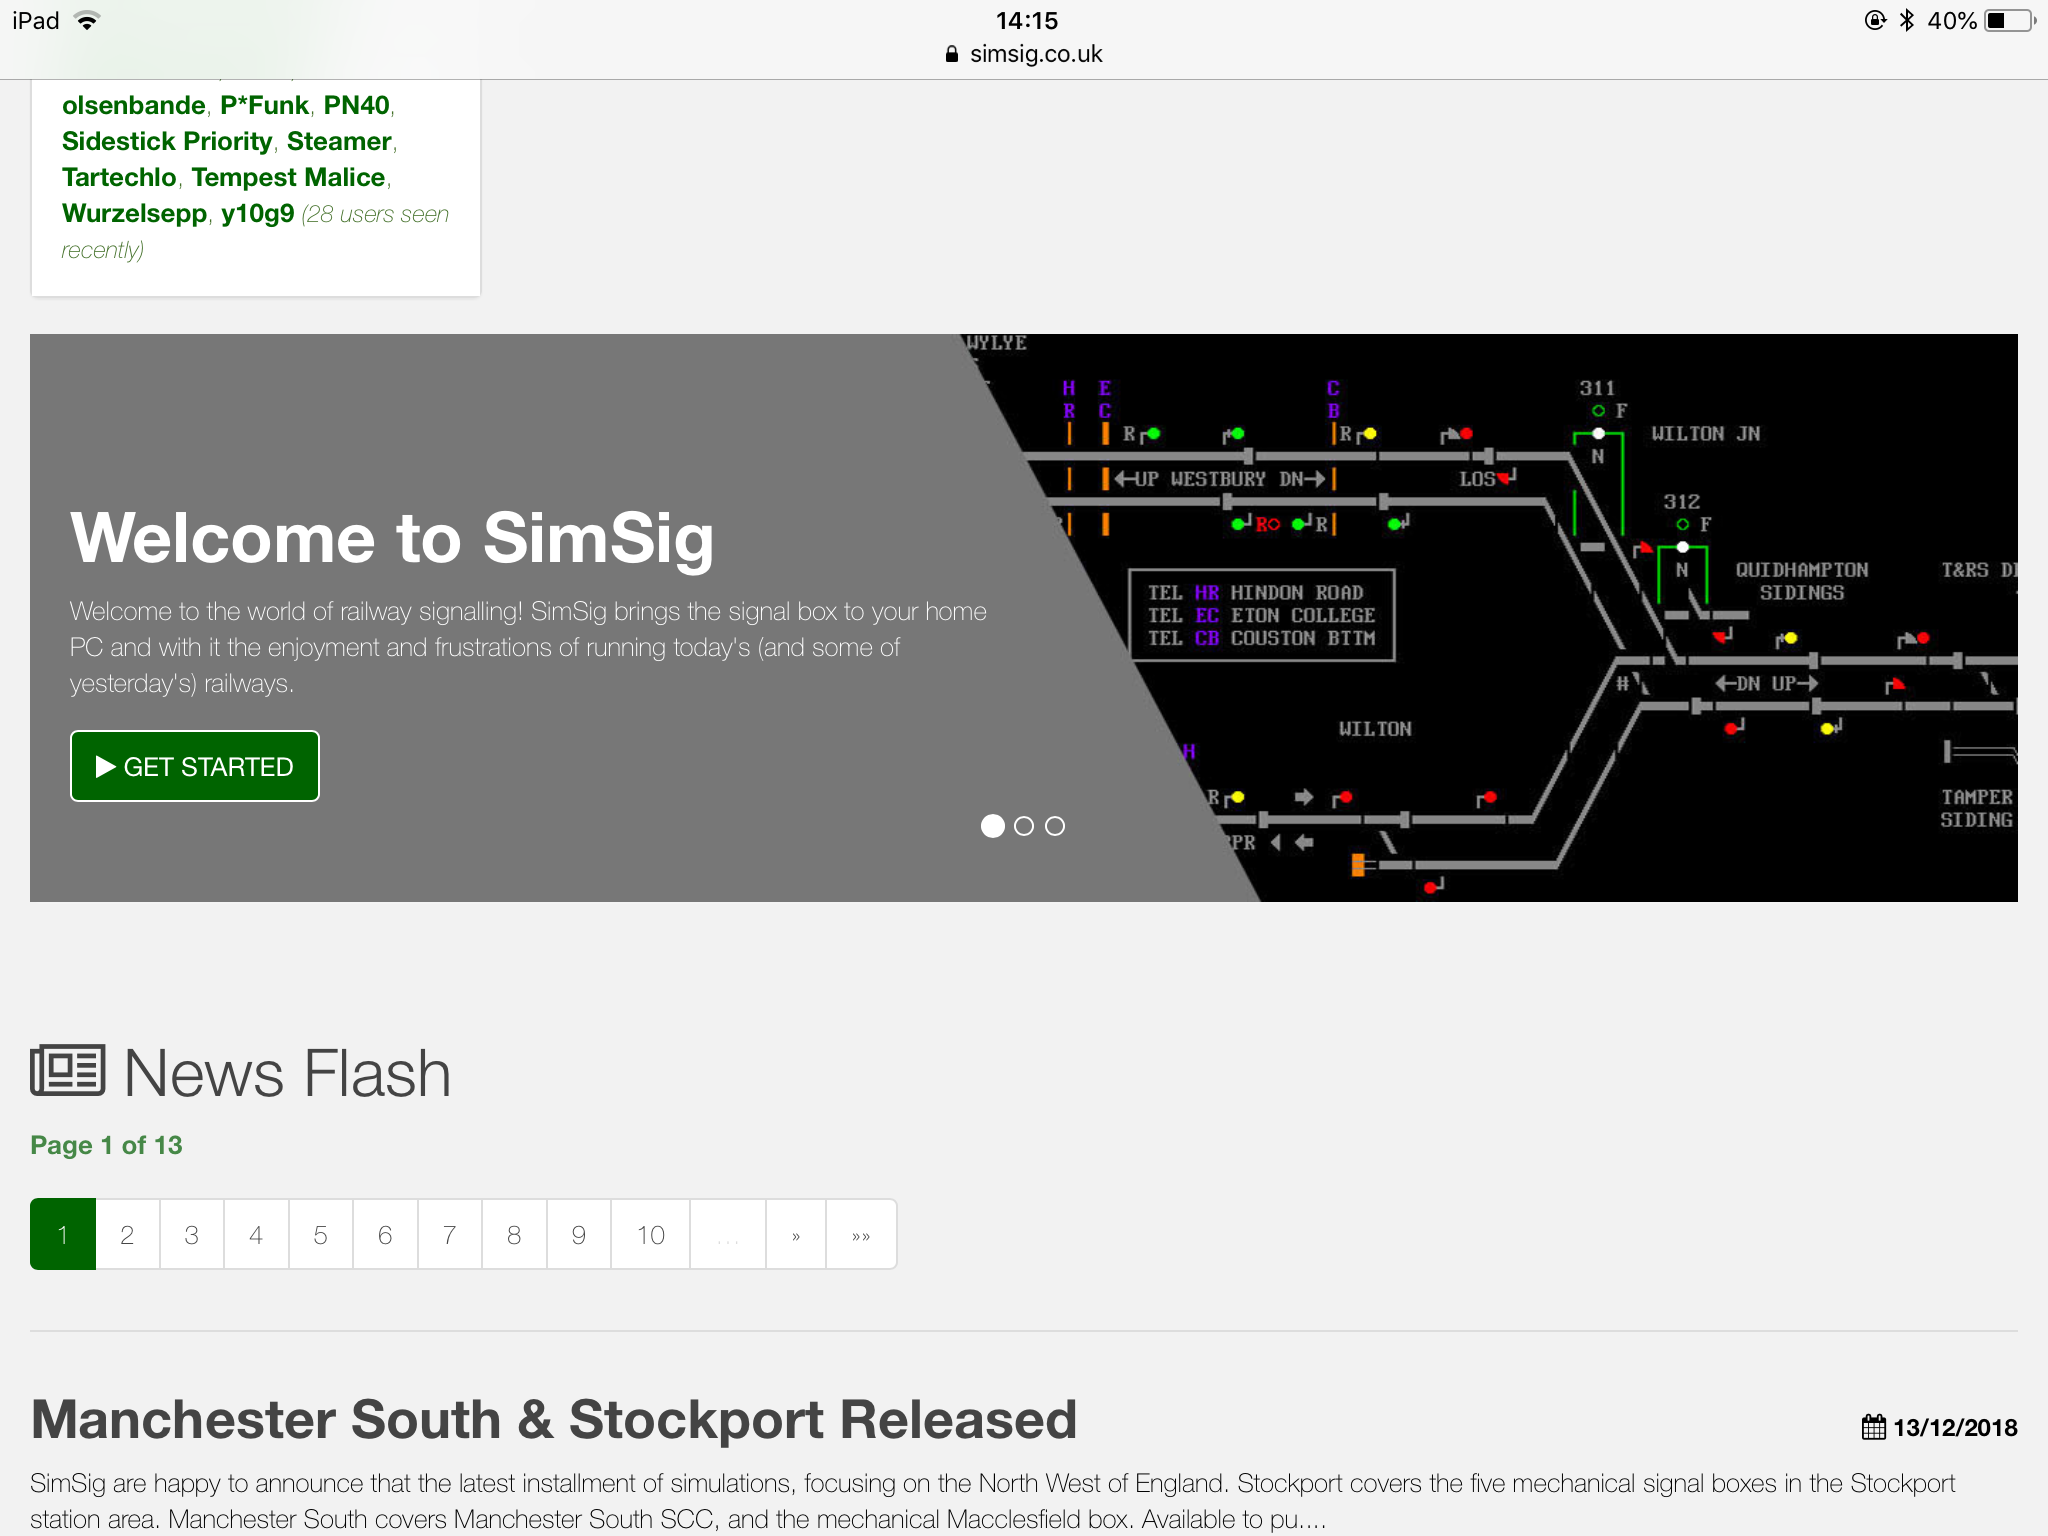Select the second carousel slide dot
This screenshot has width=2048, height=1536.
click(1024, 826)
